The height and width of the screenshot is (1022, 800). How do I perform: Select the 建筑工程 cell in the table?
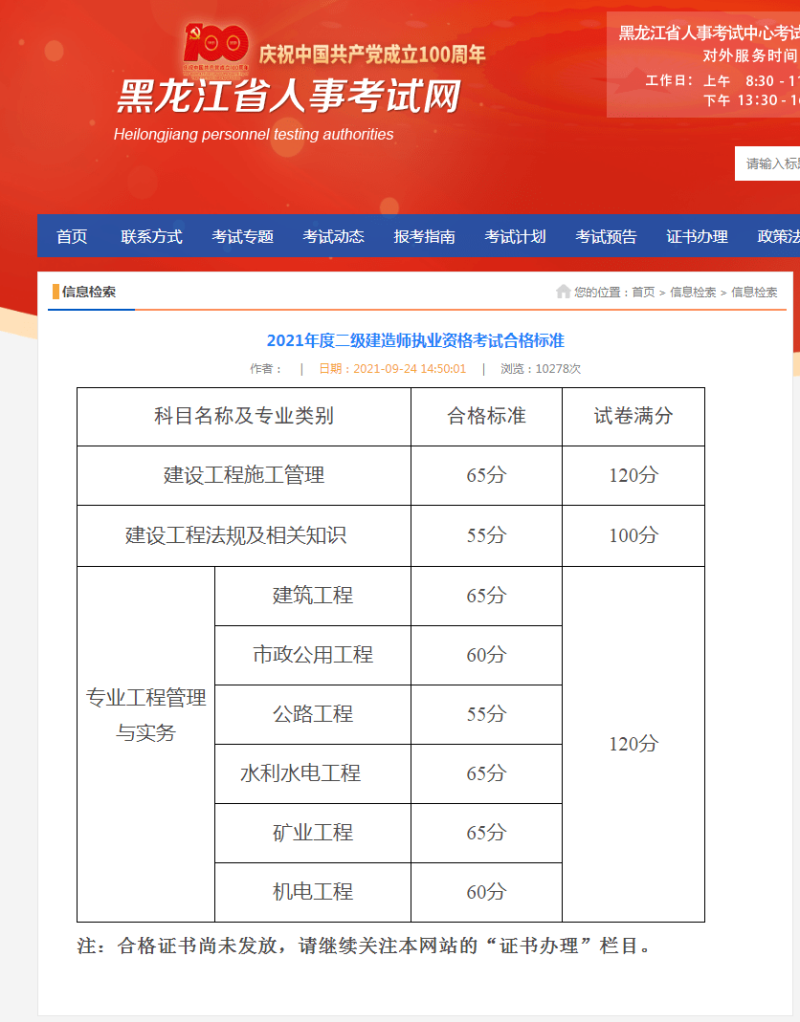tap(312, 596)
